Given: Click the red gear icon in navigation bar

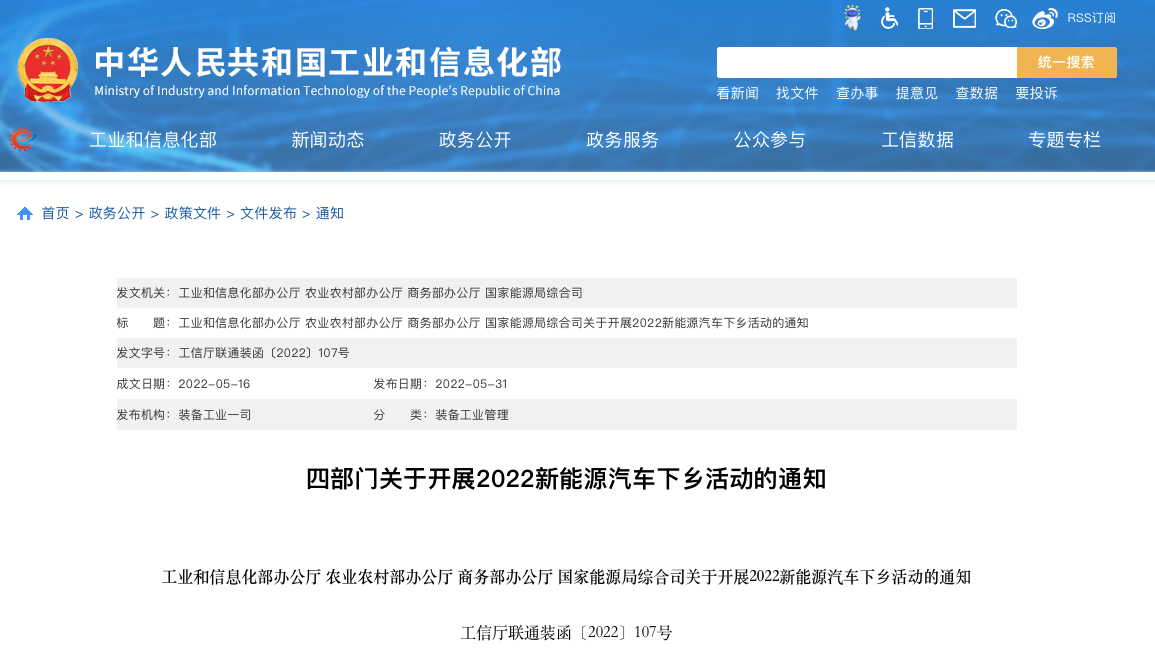Looking at the screenshot, I should pyautogui.click(x=21, y=139).
